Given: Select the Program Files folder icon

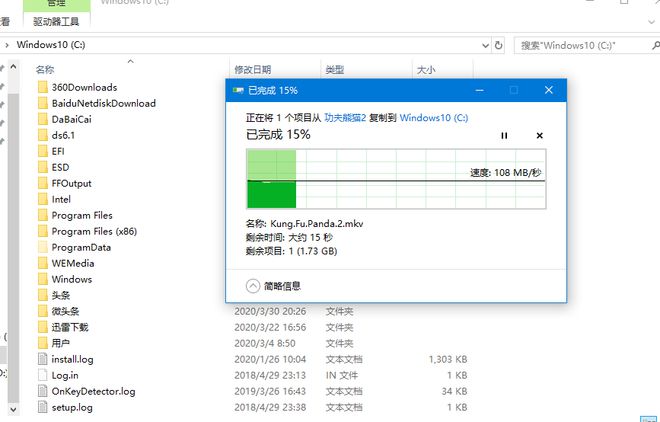Looking at the screenshot, I should pos(43,215).
